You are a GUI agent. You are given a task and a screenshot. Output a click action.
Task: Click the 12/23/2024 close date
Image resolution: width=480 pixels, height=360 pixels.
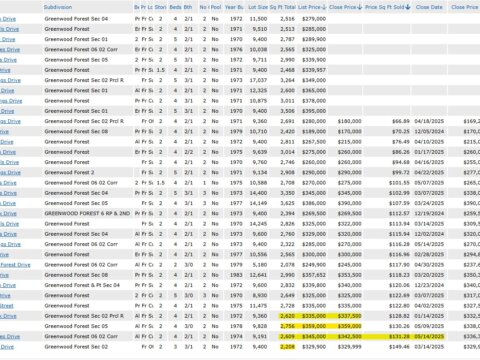429,285
